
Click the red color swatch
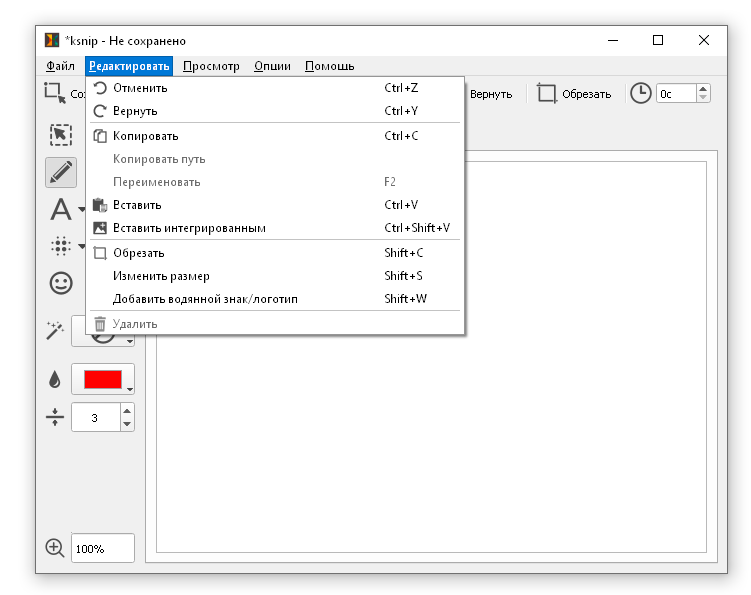point(102,379)
